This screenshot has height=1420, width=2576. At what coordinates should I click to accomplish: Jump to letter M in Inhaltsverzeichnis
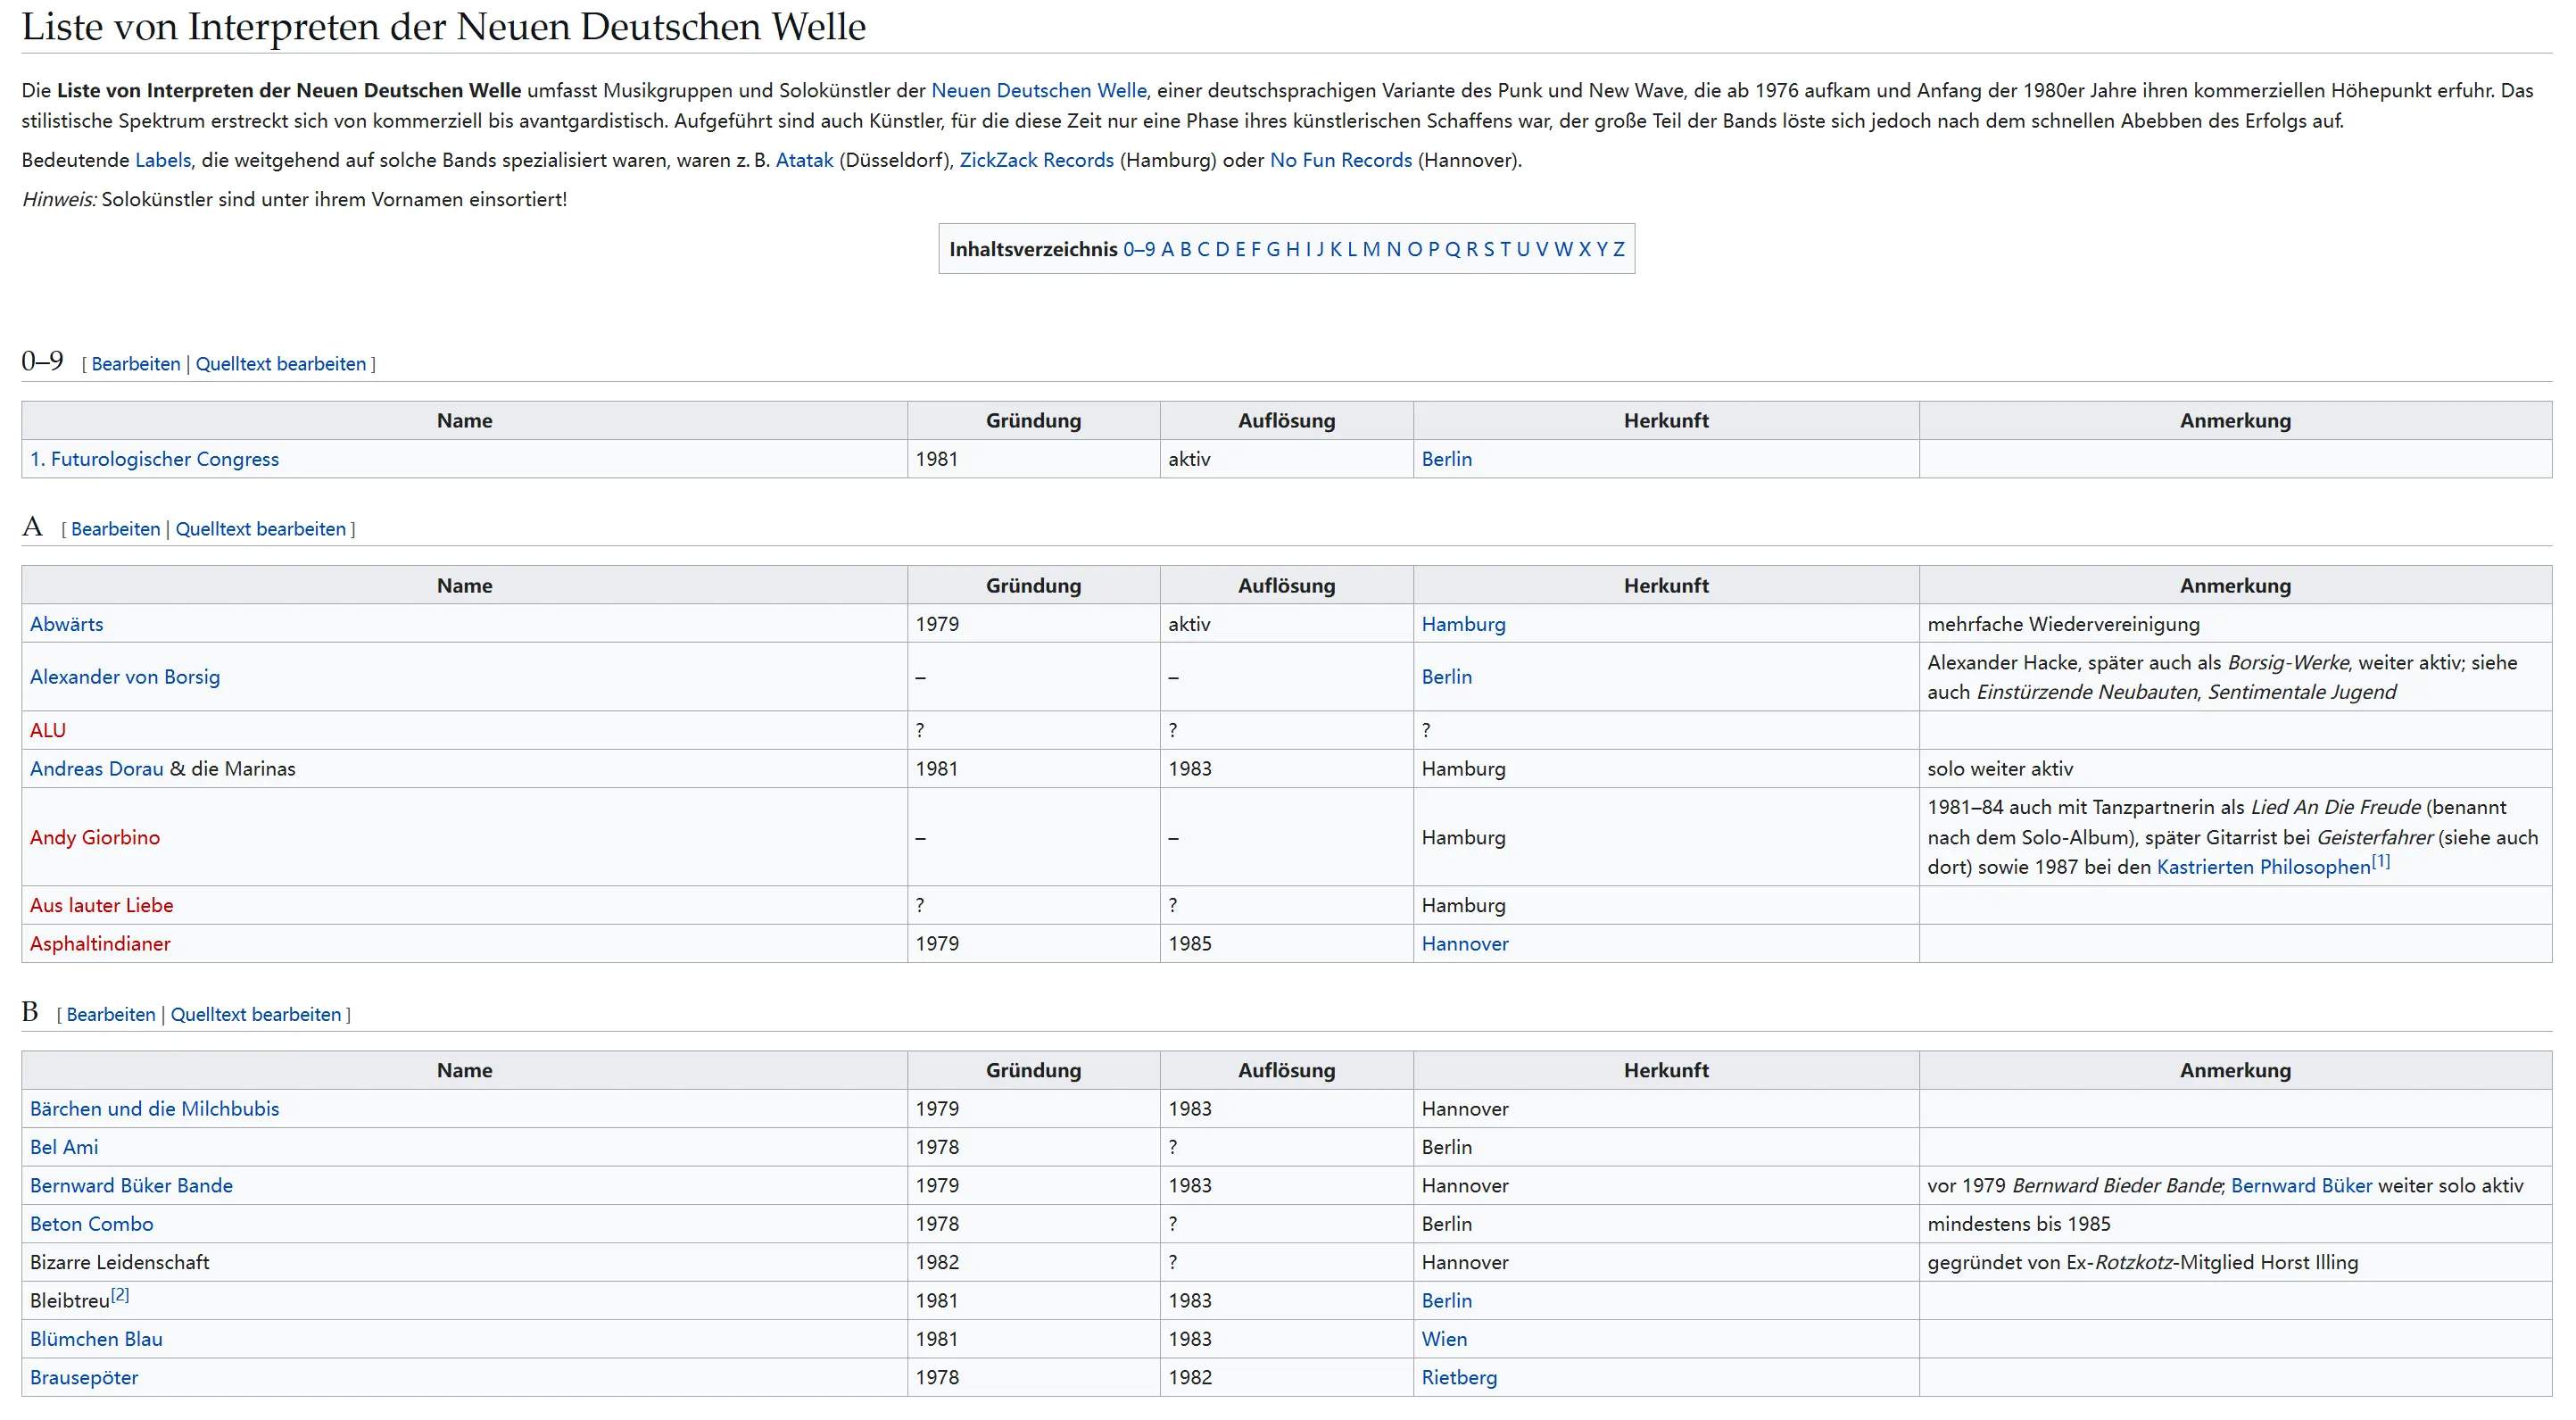[1370, 249]
